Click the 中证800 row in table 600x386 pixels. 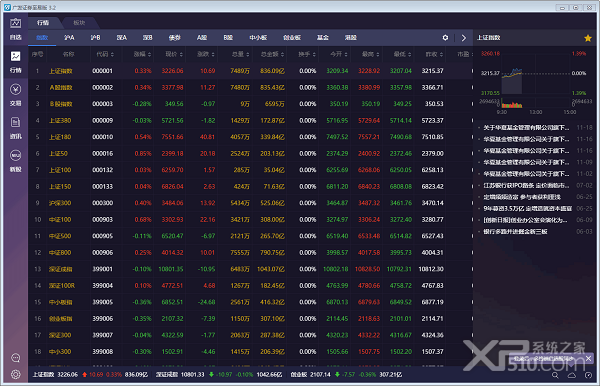251,252
